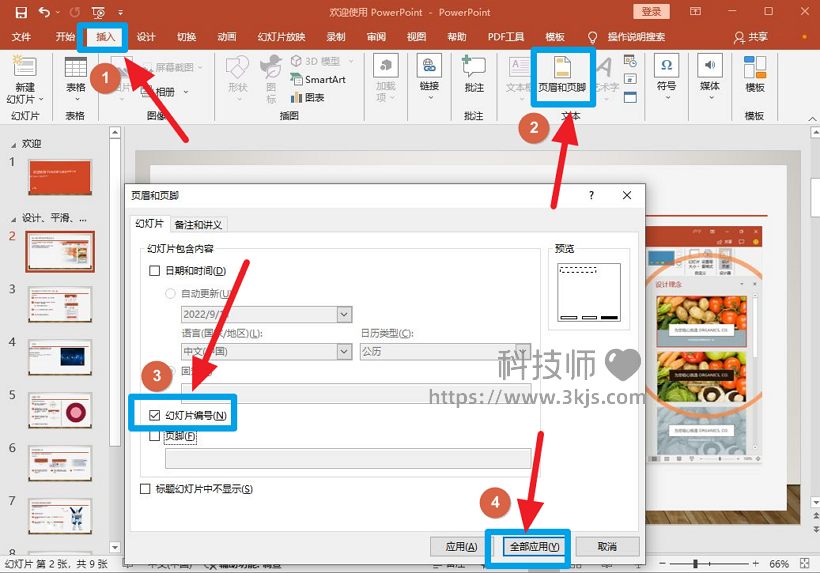This screenshot has width=820, height=573.
Task: Check the Date and time checkbox
Action: pyautogui.click(x=154, y=270)
